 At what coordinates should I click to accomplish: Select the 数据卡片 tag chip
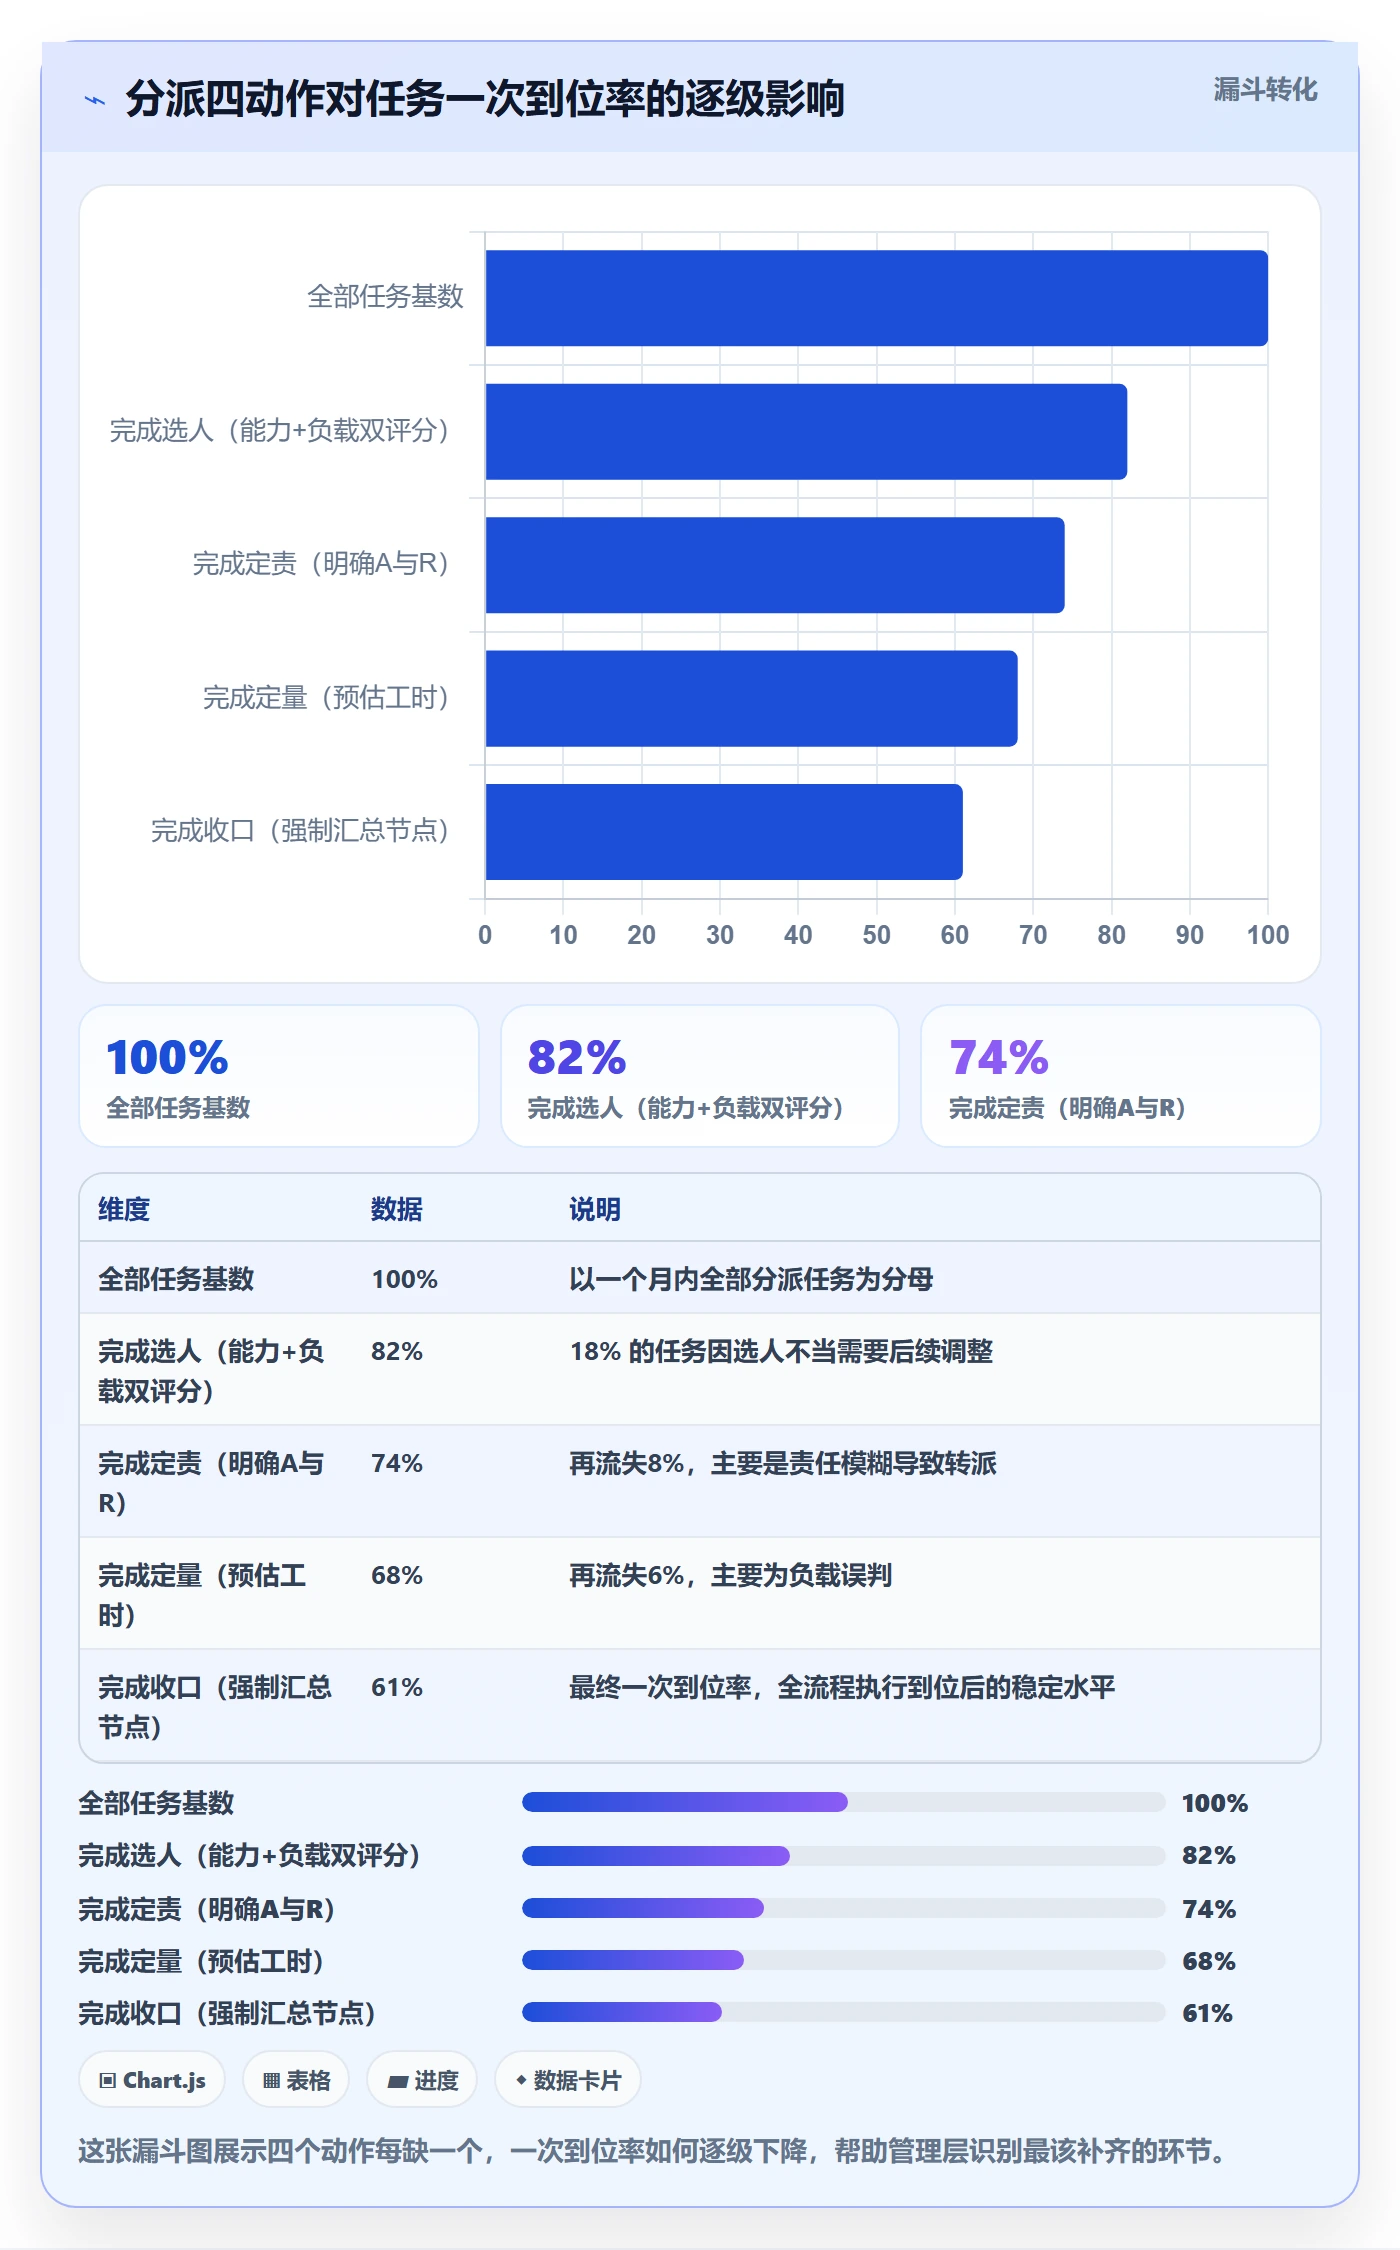(x=568, y=2080)
